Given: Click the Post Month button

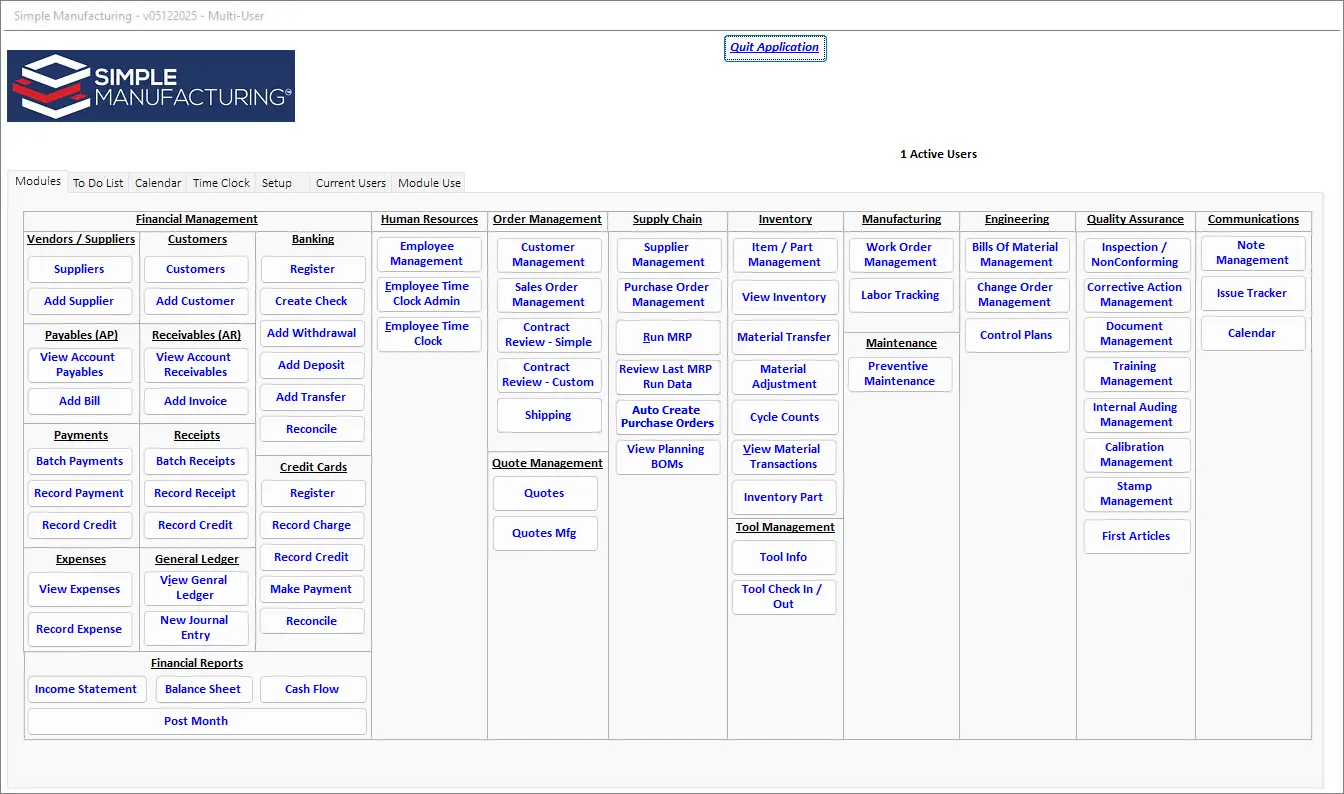Looking at the screenshot, I should point(196,721).
